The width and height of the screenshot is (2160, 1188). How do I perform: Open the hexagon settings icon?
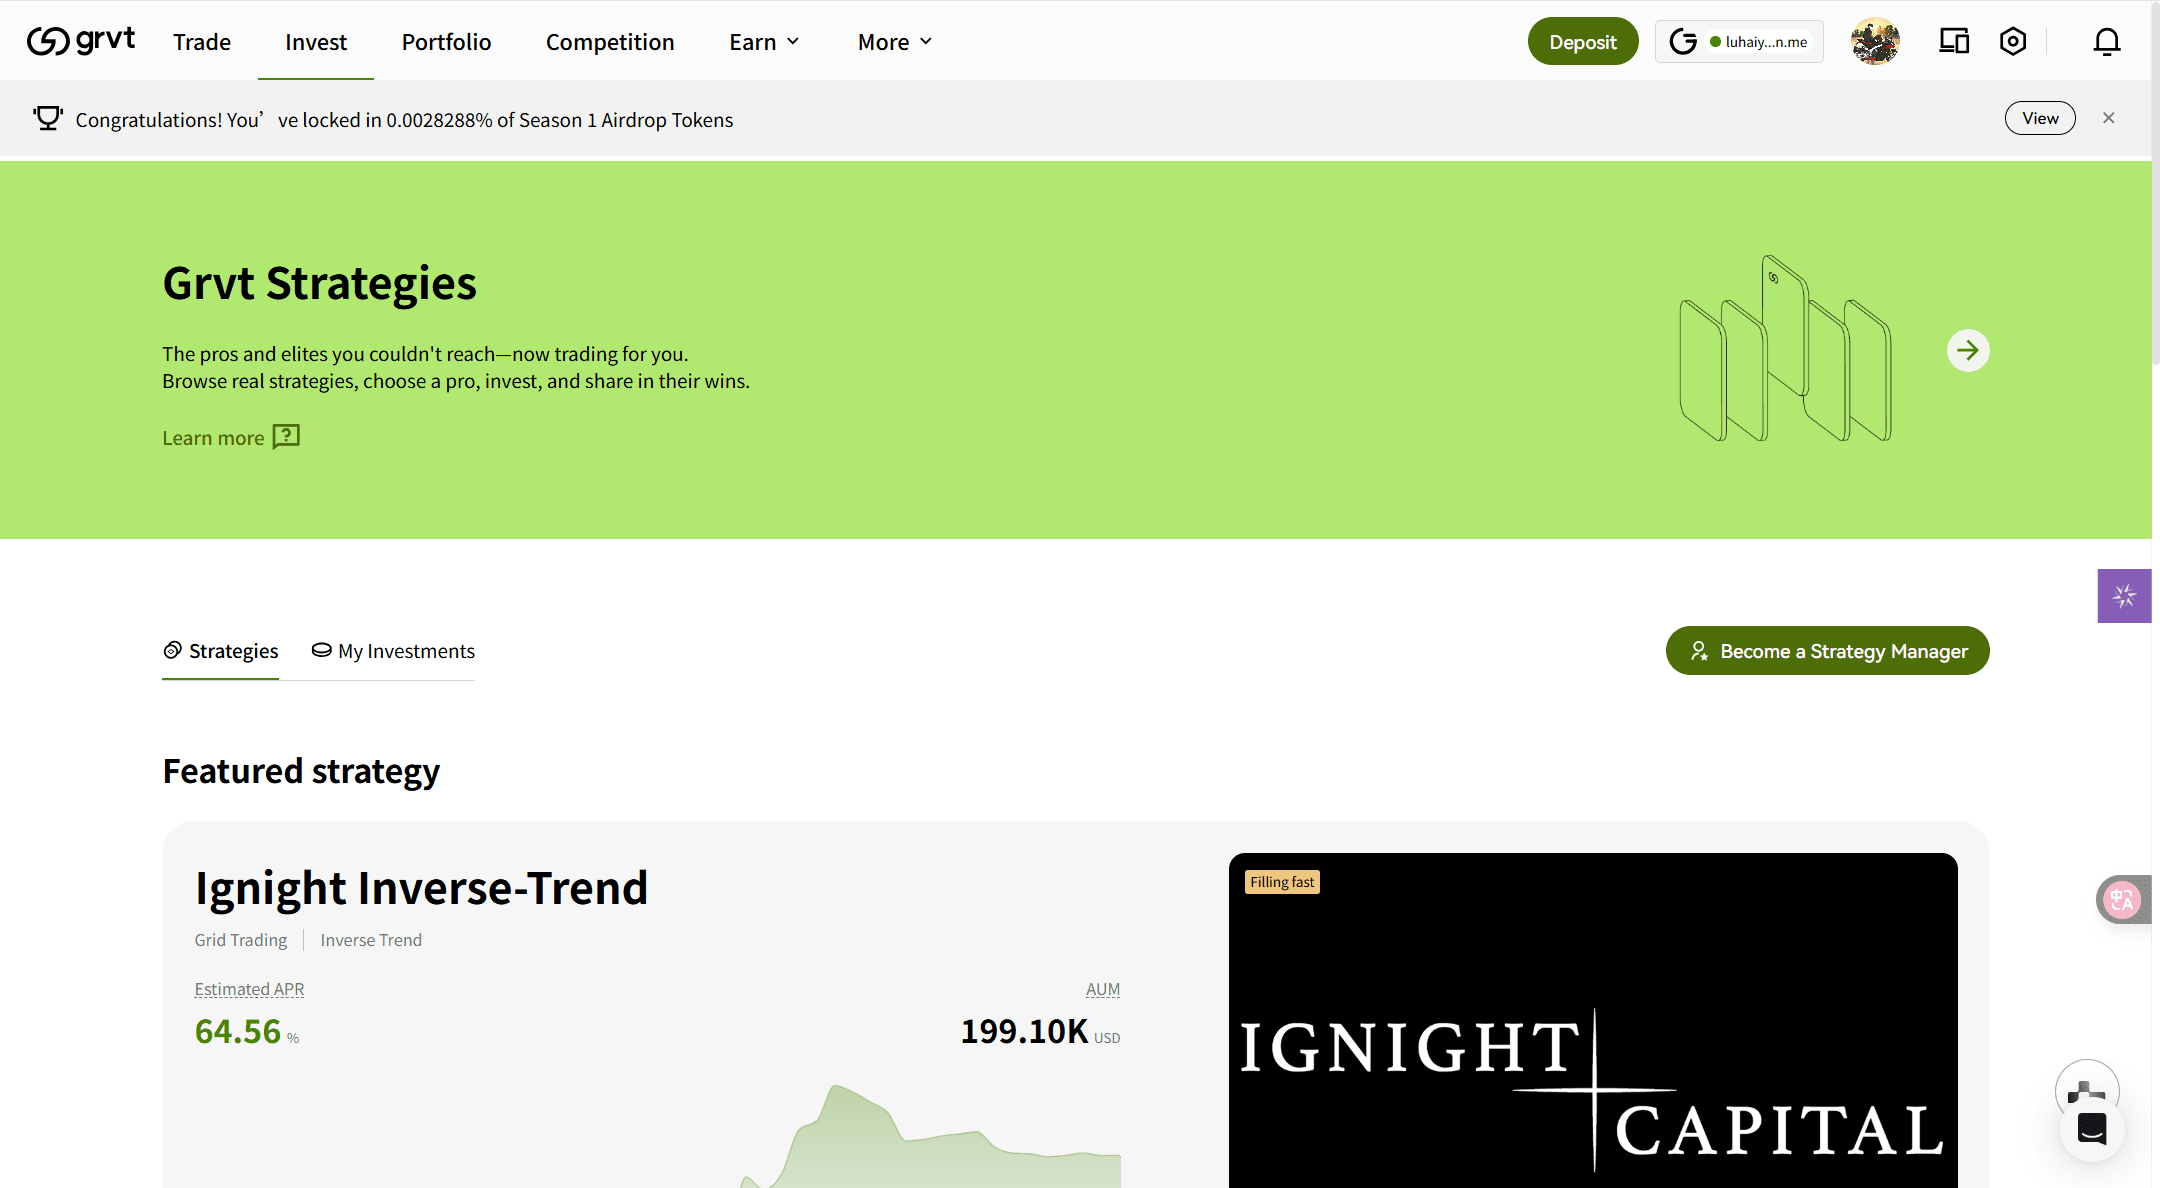coord(2012,41)
